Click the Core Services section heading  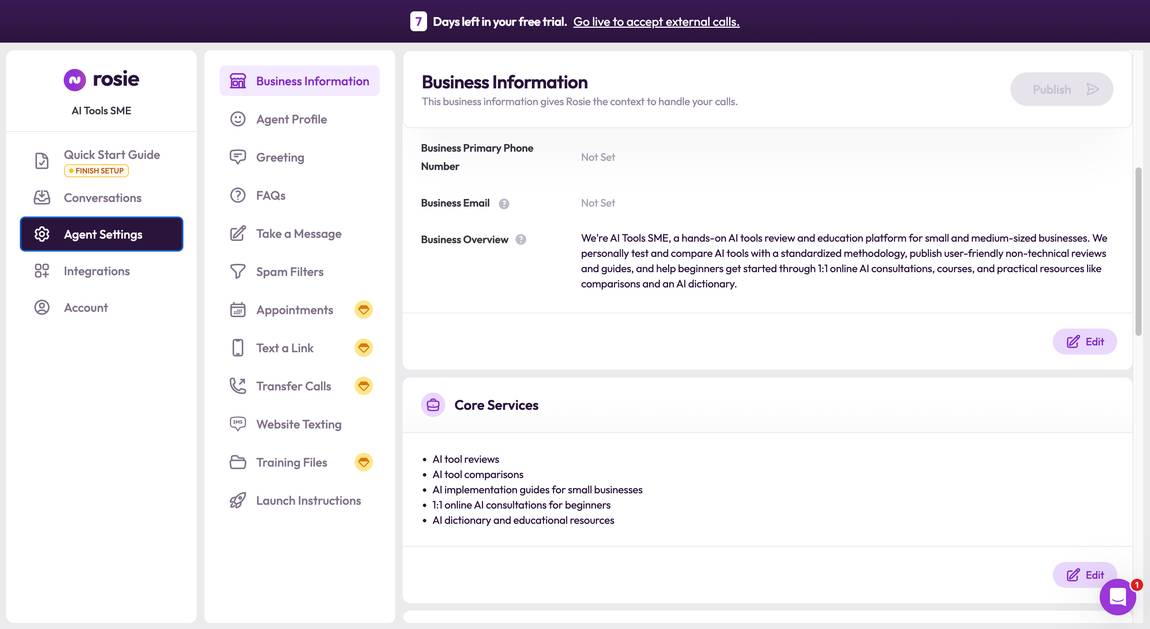click(x=497, y=405)
